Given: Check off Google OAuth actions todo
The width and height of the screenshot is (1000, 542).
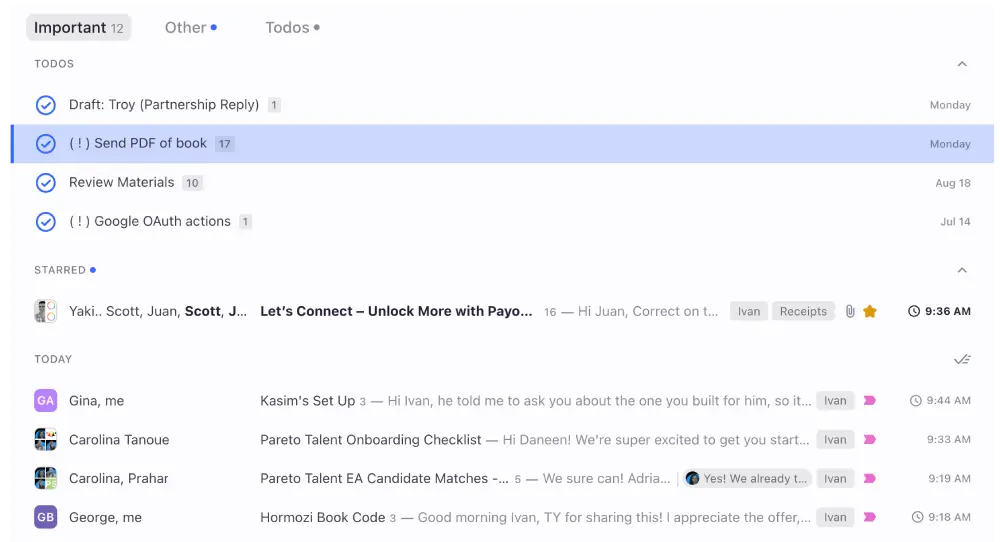Looking at the screenshot, I should click(45, 221).
